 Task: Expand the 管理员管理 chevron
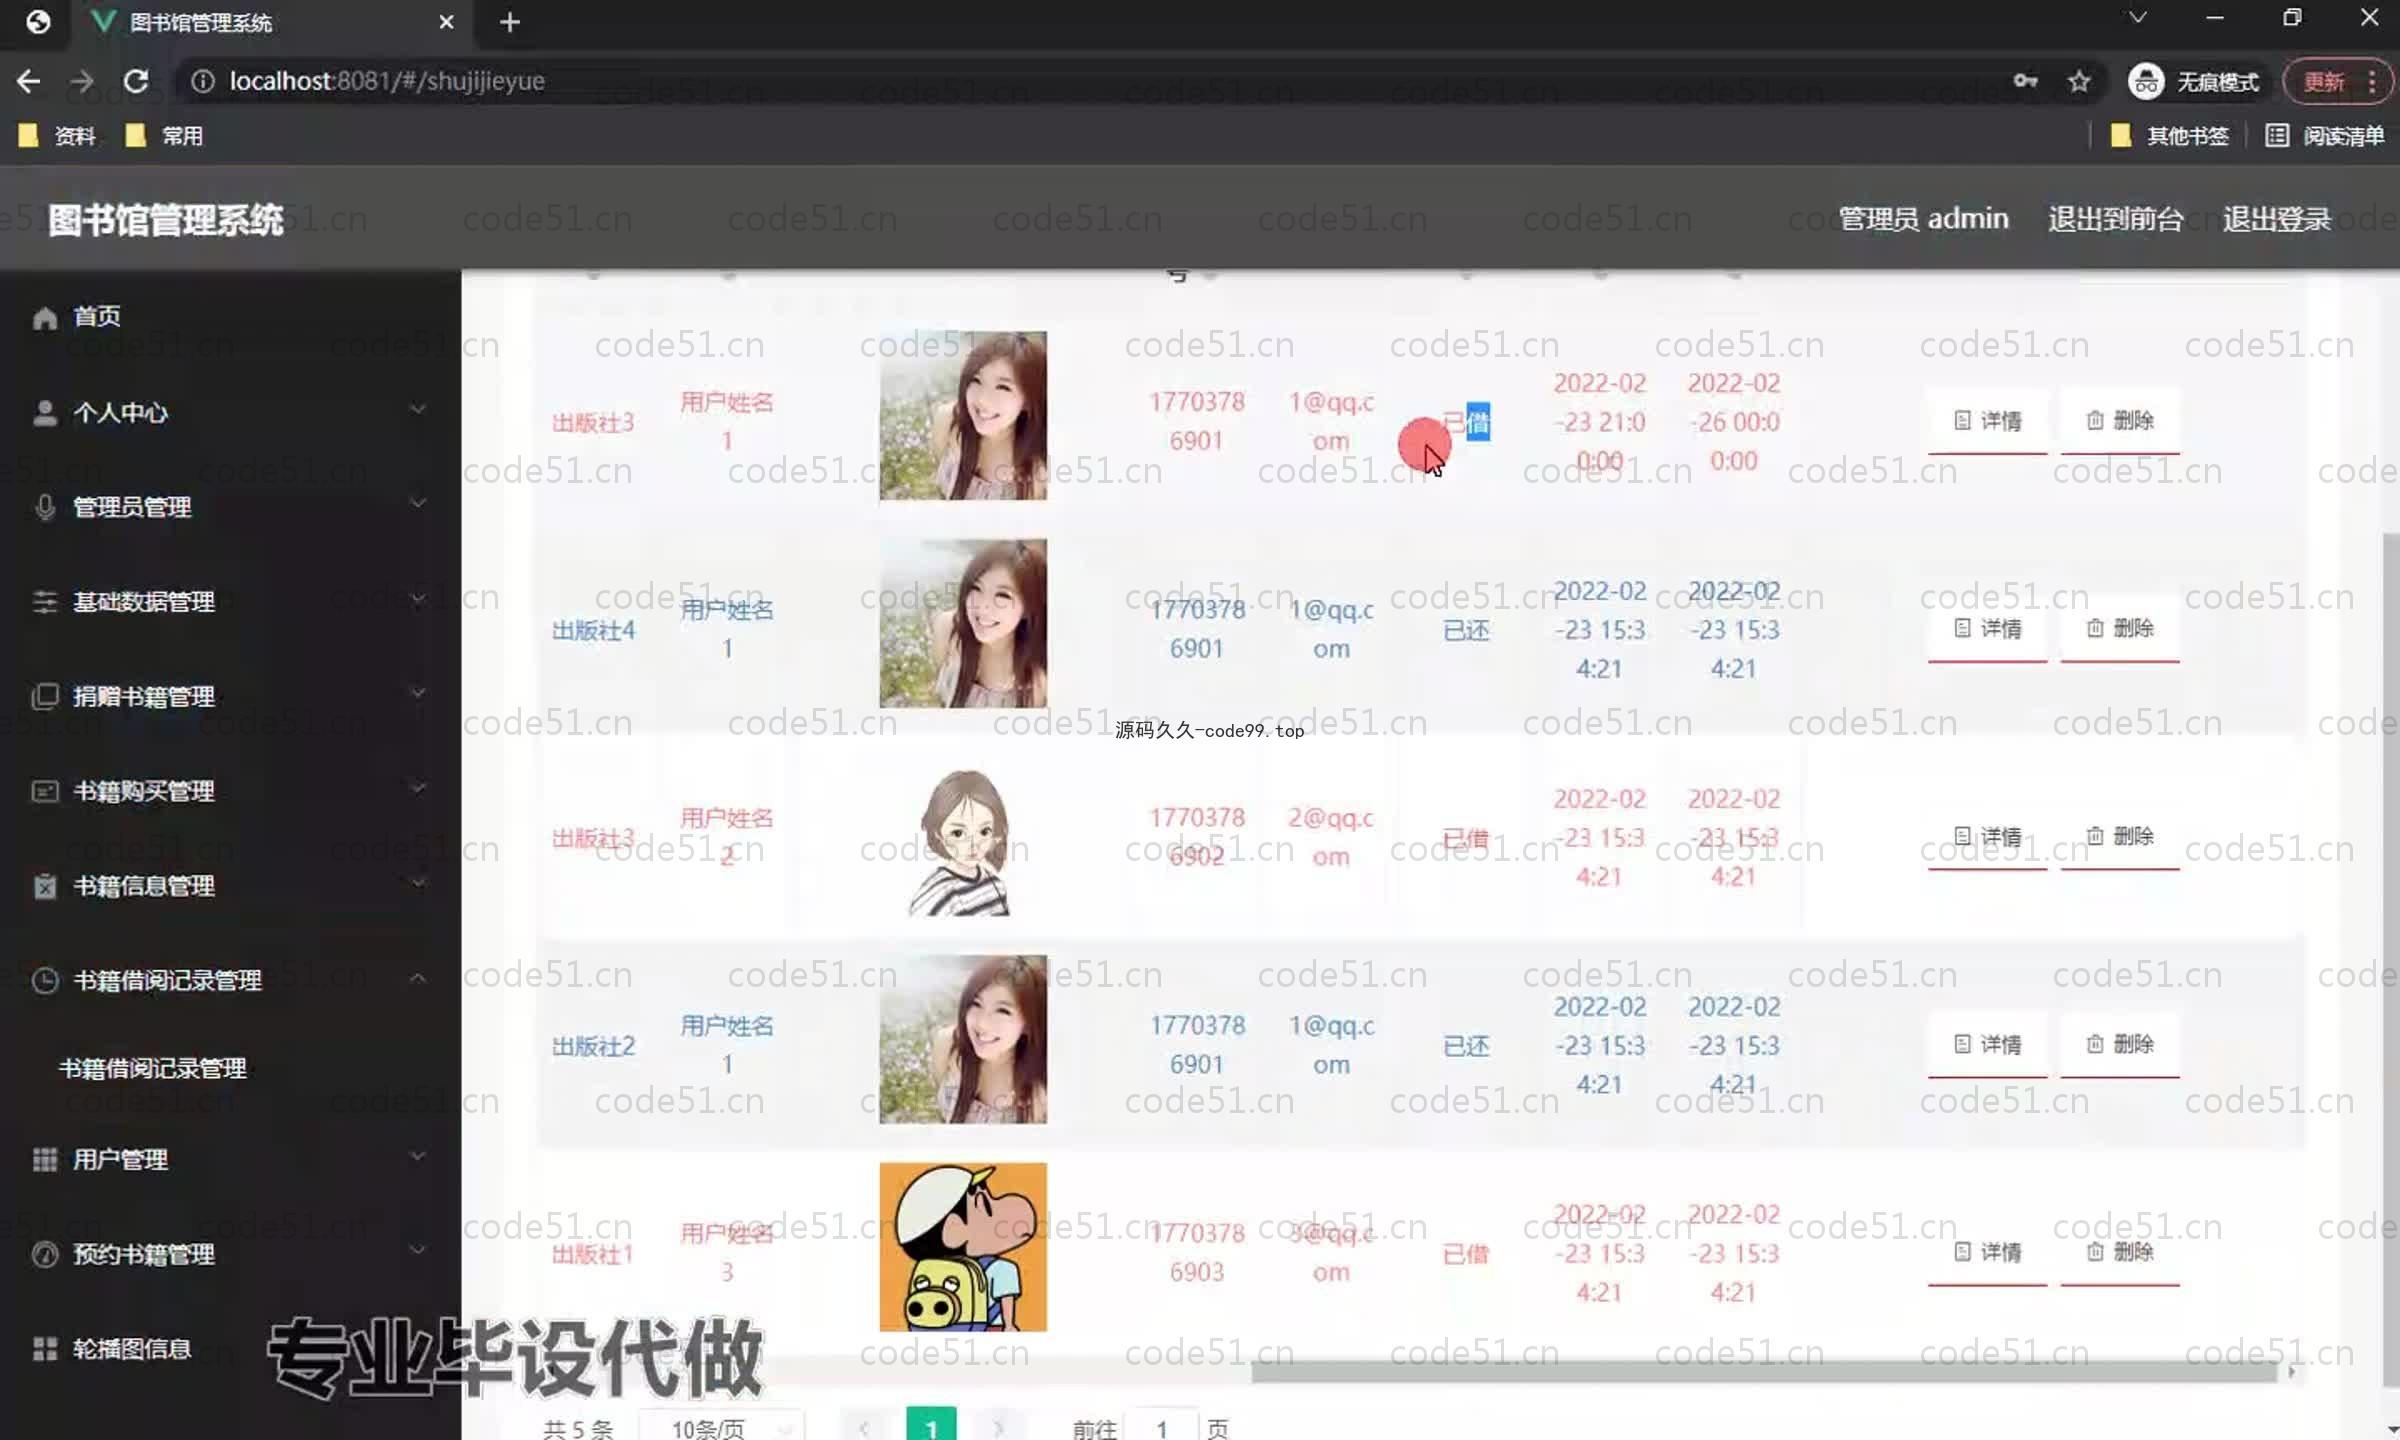pos(418,502)
